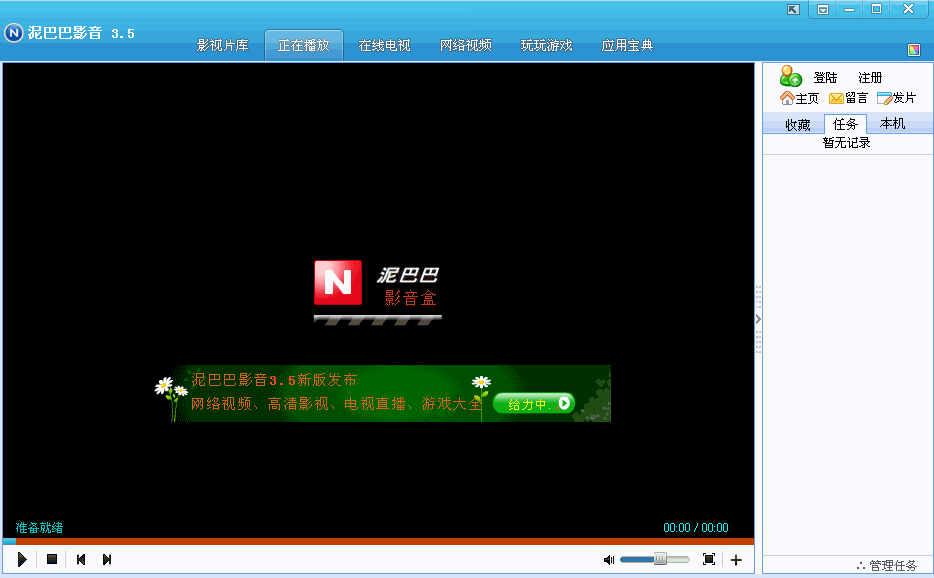Click the 00:00 / 00:00 time display
934x578 pixels.
[696, 528]
